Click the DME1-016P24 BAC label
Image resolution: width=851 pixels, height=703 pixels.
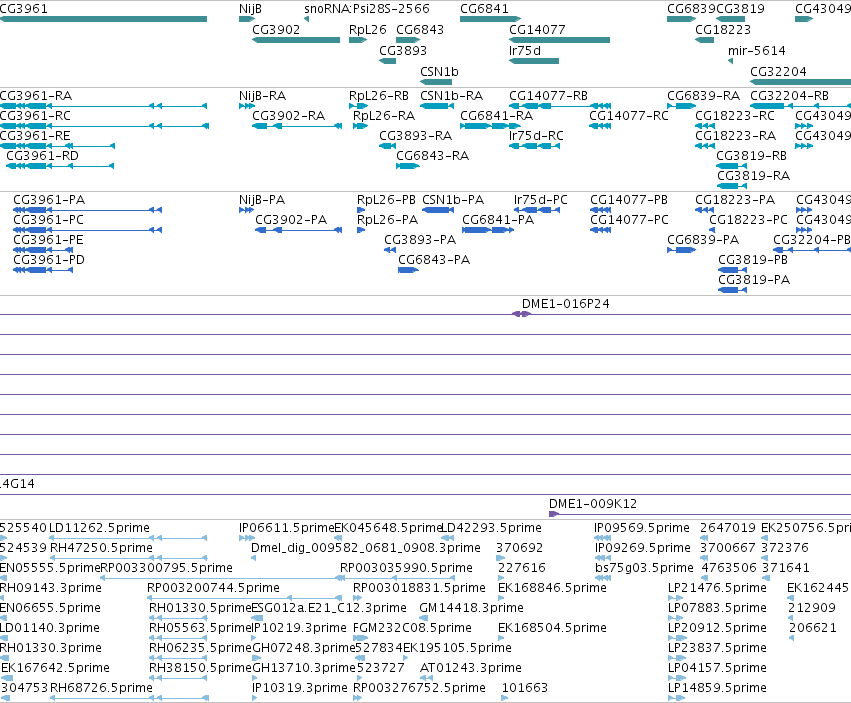566,304
